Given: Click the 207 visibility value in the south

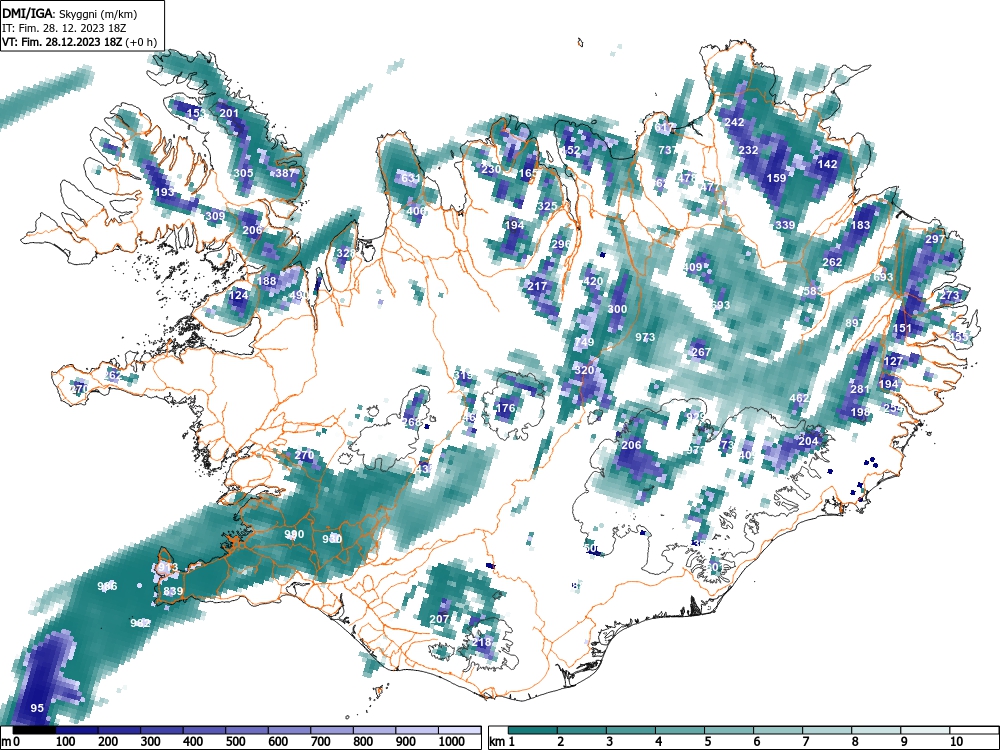Looking at the screenshot, I should coord(439,619).
